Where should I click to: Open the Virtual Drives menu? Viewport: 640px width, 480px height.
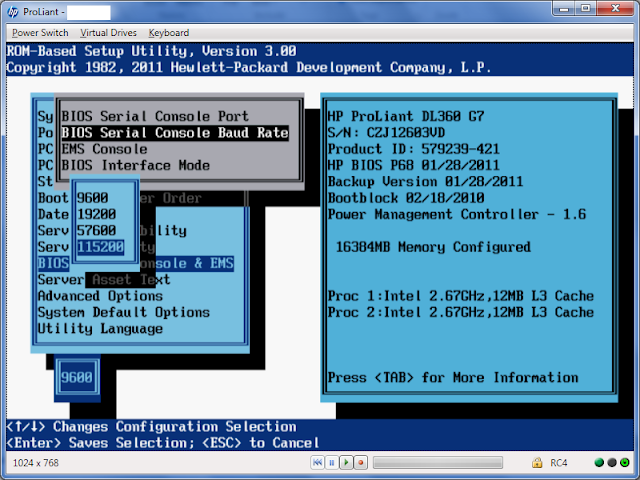pyautogui.click(x=108, y=33)
